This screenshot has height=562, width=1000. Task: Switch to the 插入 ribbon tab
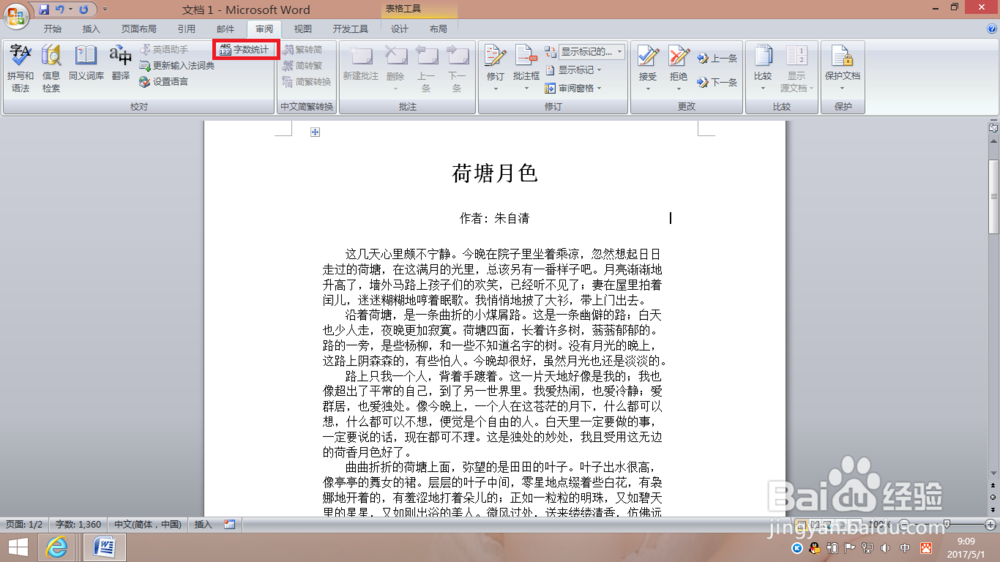click(91, 29)
